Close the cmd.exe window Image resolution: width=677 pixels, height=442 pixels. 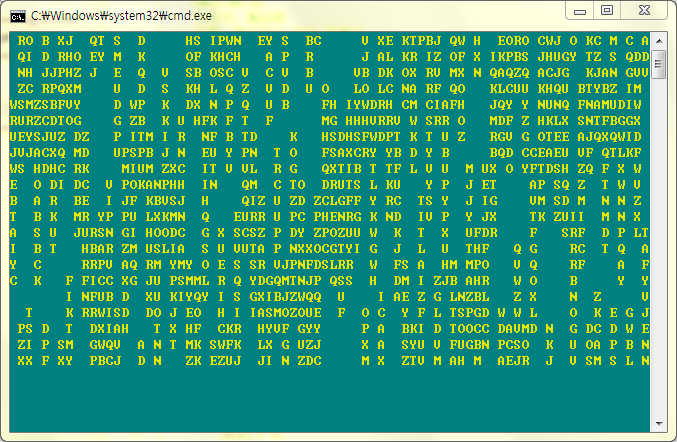tap(644, 10)
